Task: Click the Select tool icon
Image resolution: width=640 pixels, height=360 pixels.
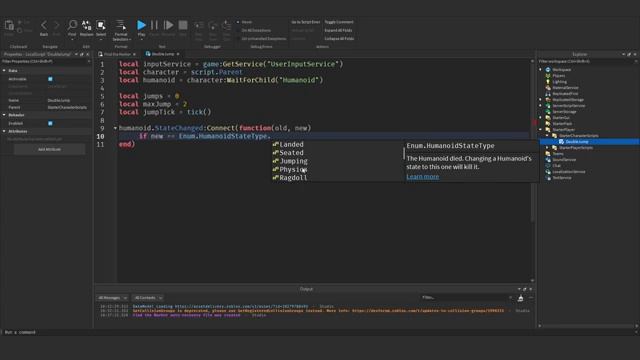Action: click(101, 25)
